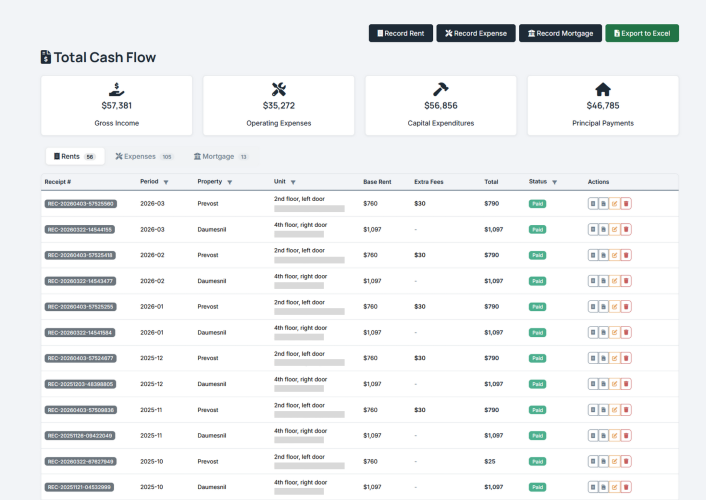Switch to the Expenses tab

143,157
